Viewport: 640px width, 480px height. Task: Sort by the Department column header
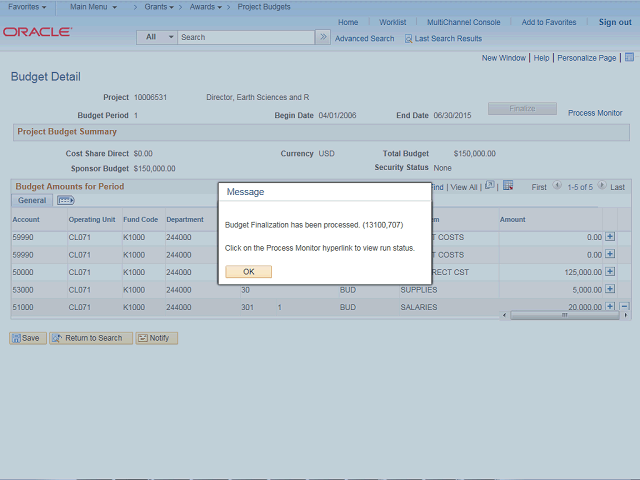coord(185,220)
